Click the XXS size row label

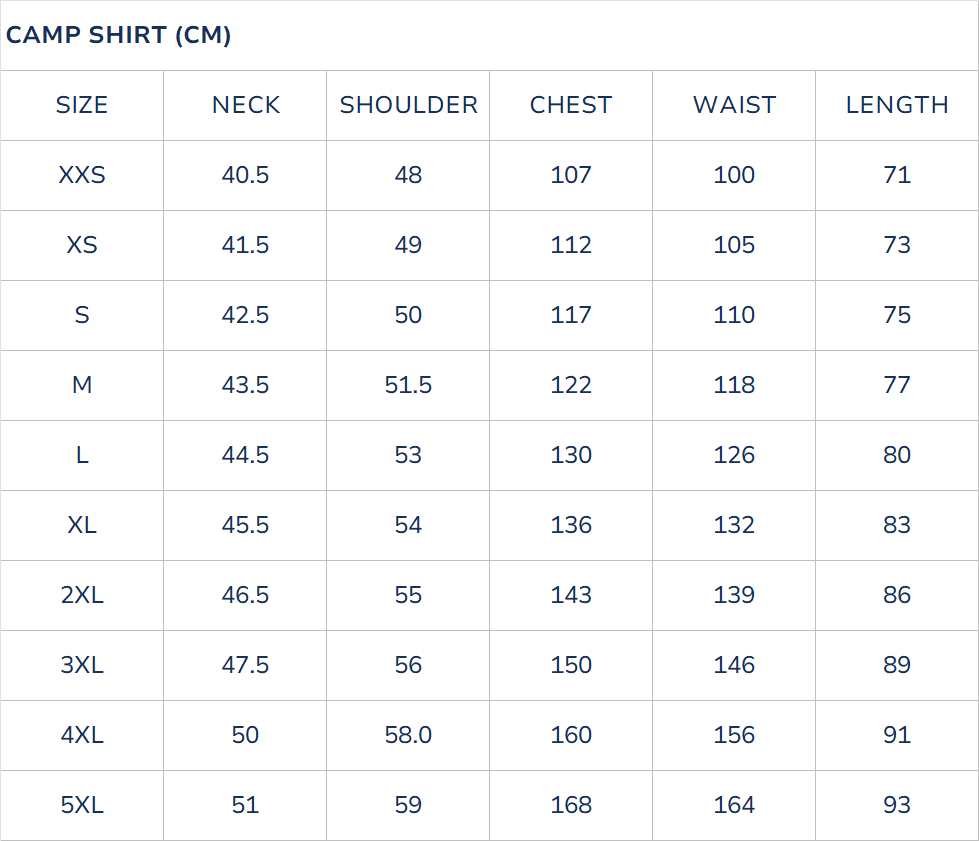click(82, 175)
